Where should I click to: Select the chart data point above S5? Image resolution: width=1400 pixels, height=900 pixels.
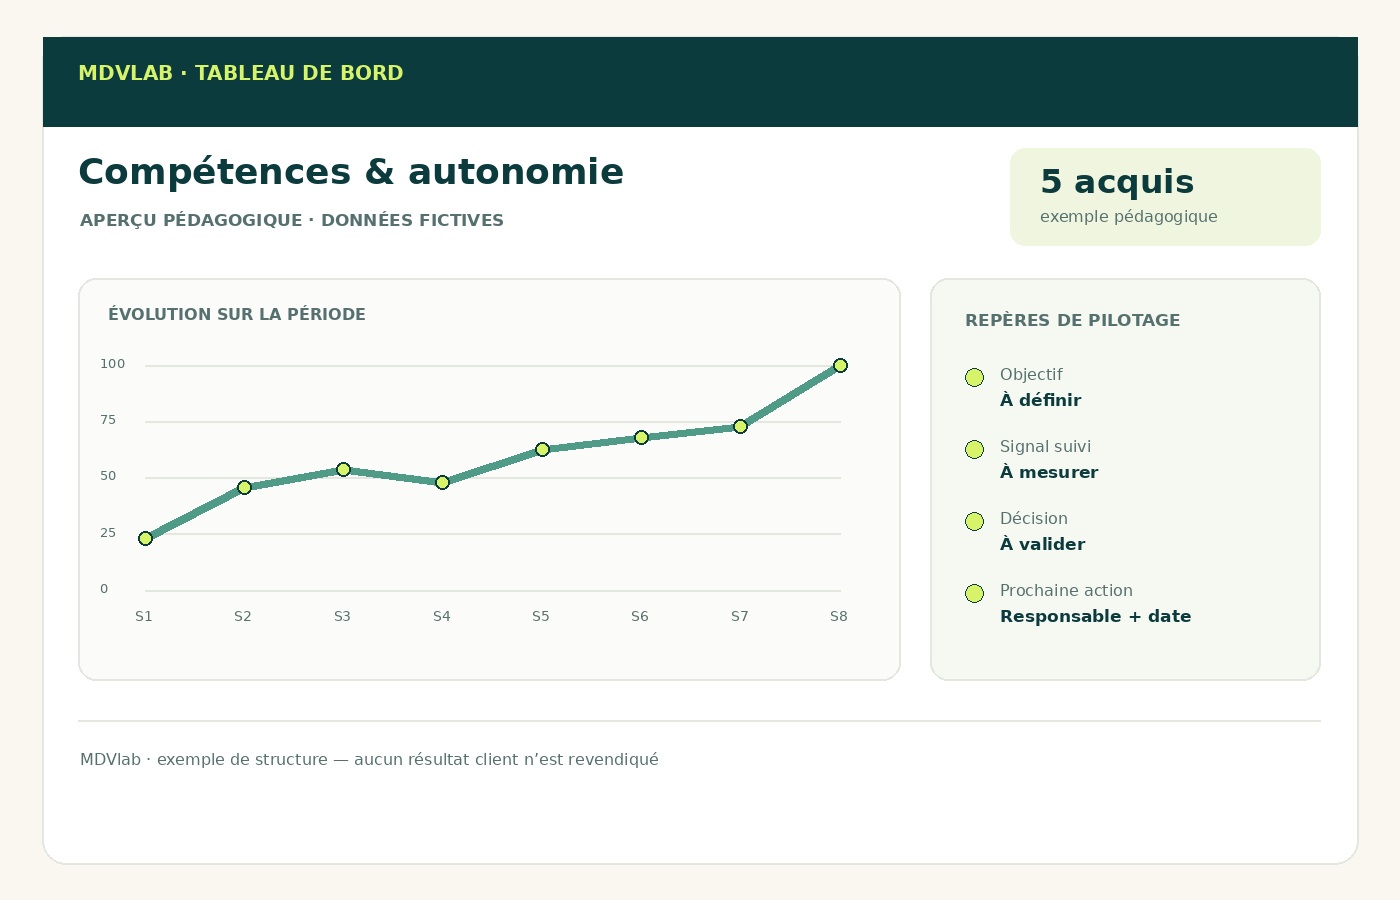tap(542, 449)
